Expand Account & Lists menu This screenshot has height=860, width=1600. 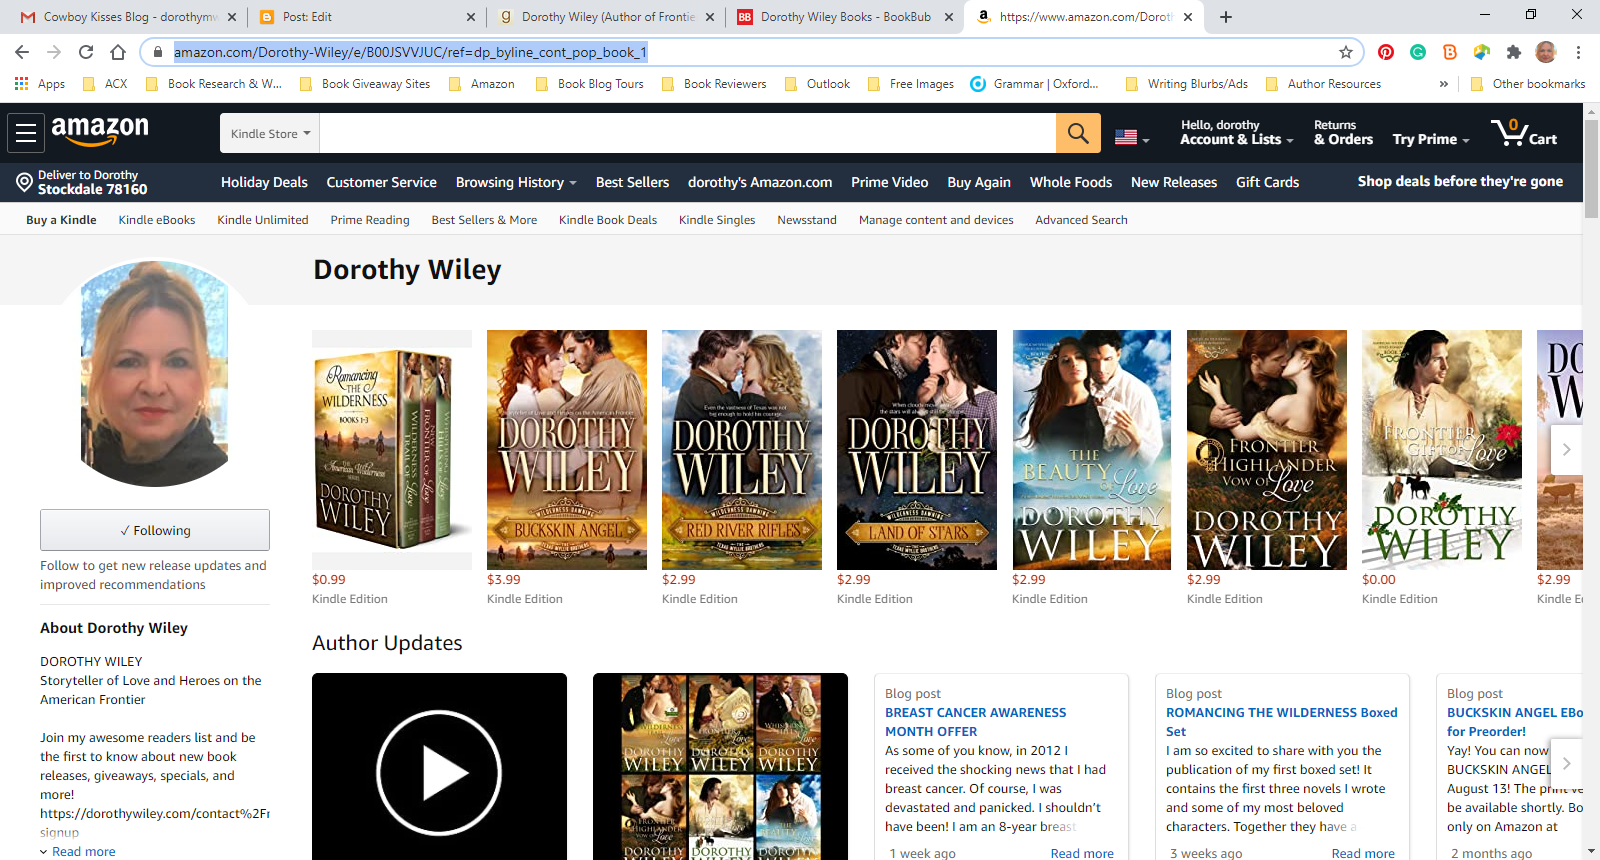[x=1236, y=132]
